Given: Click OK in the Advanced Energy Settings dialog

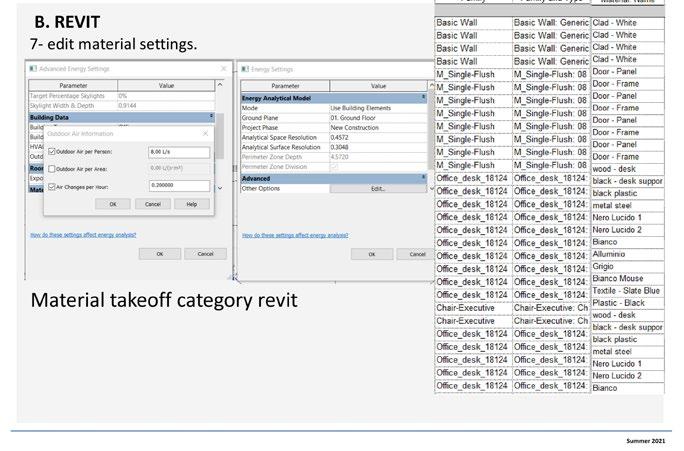Looking at the screenshot, I should (x=160, y=254).
